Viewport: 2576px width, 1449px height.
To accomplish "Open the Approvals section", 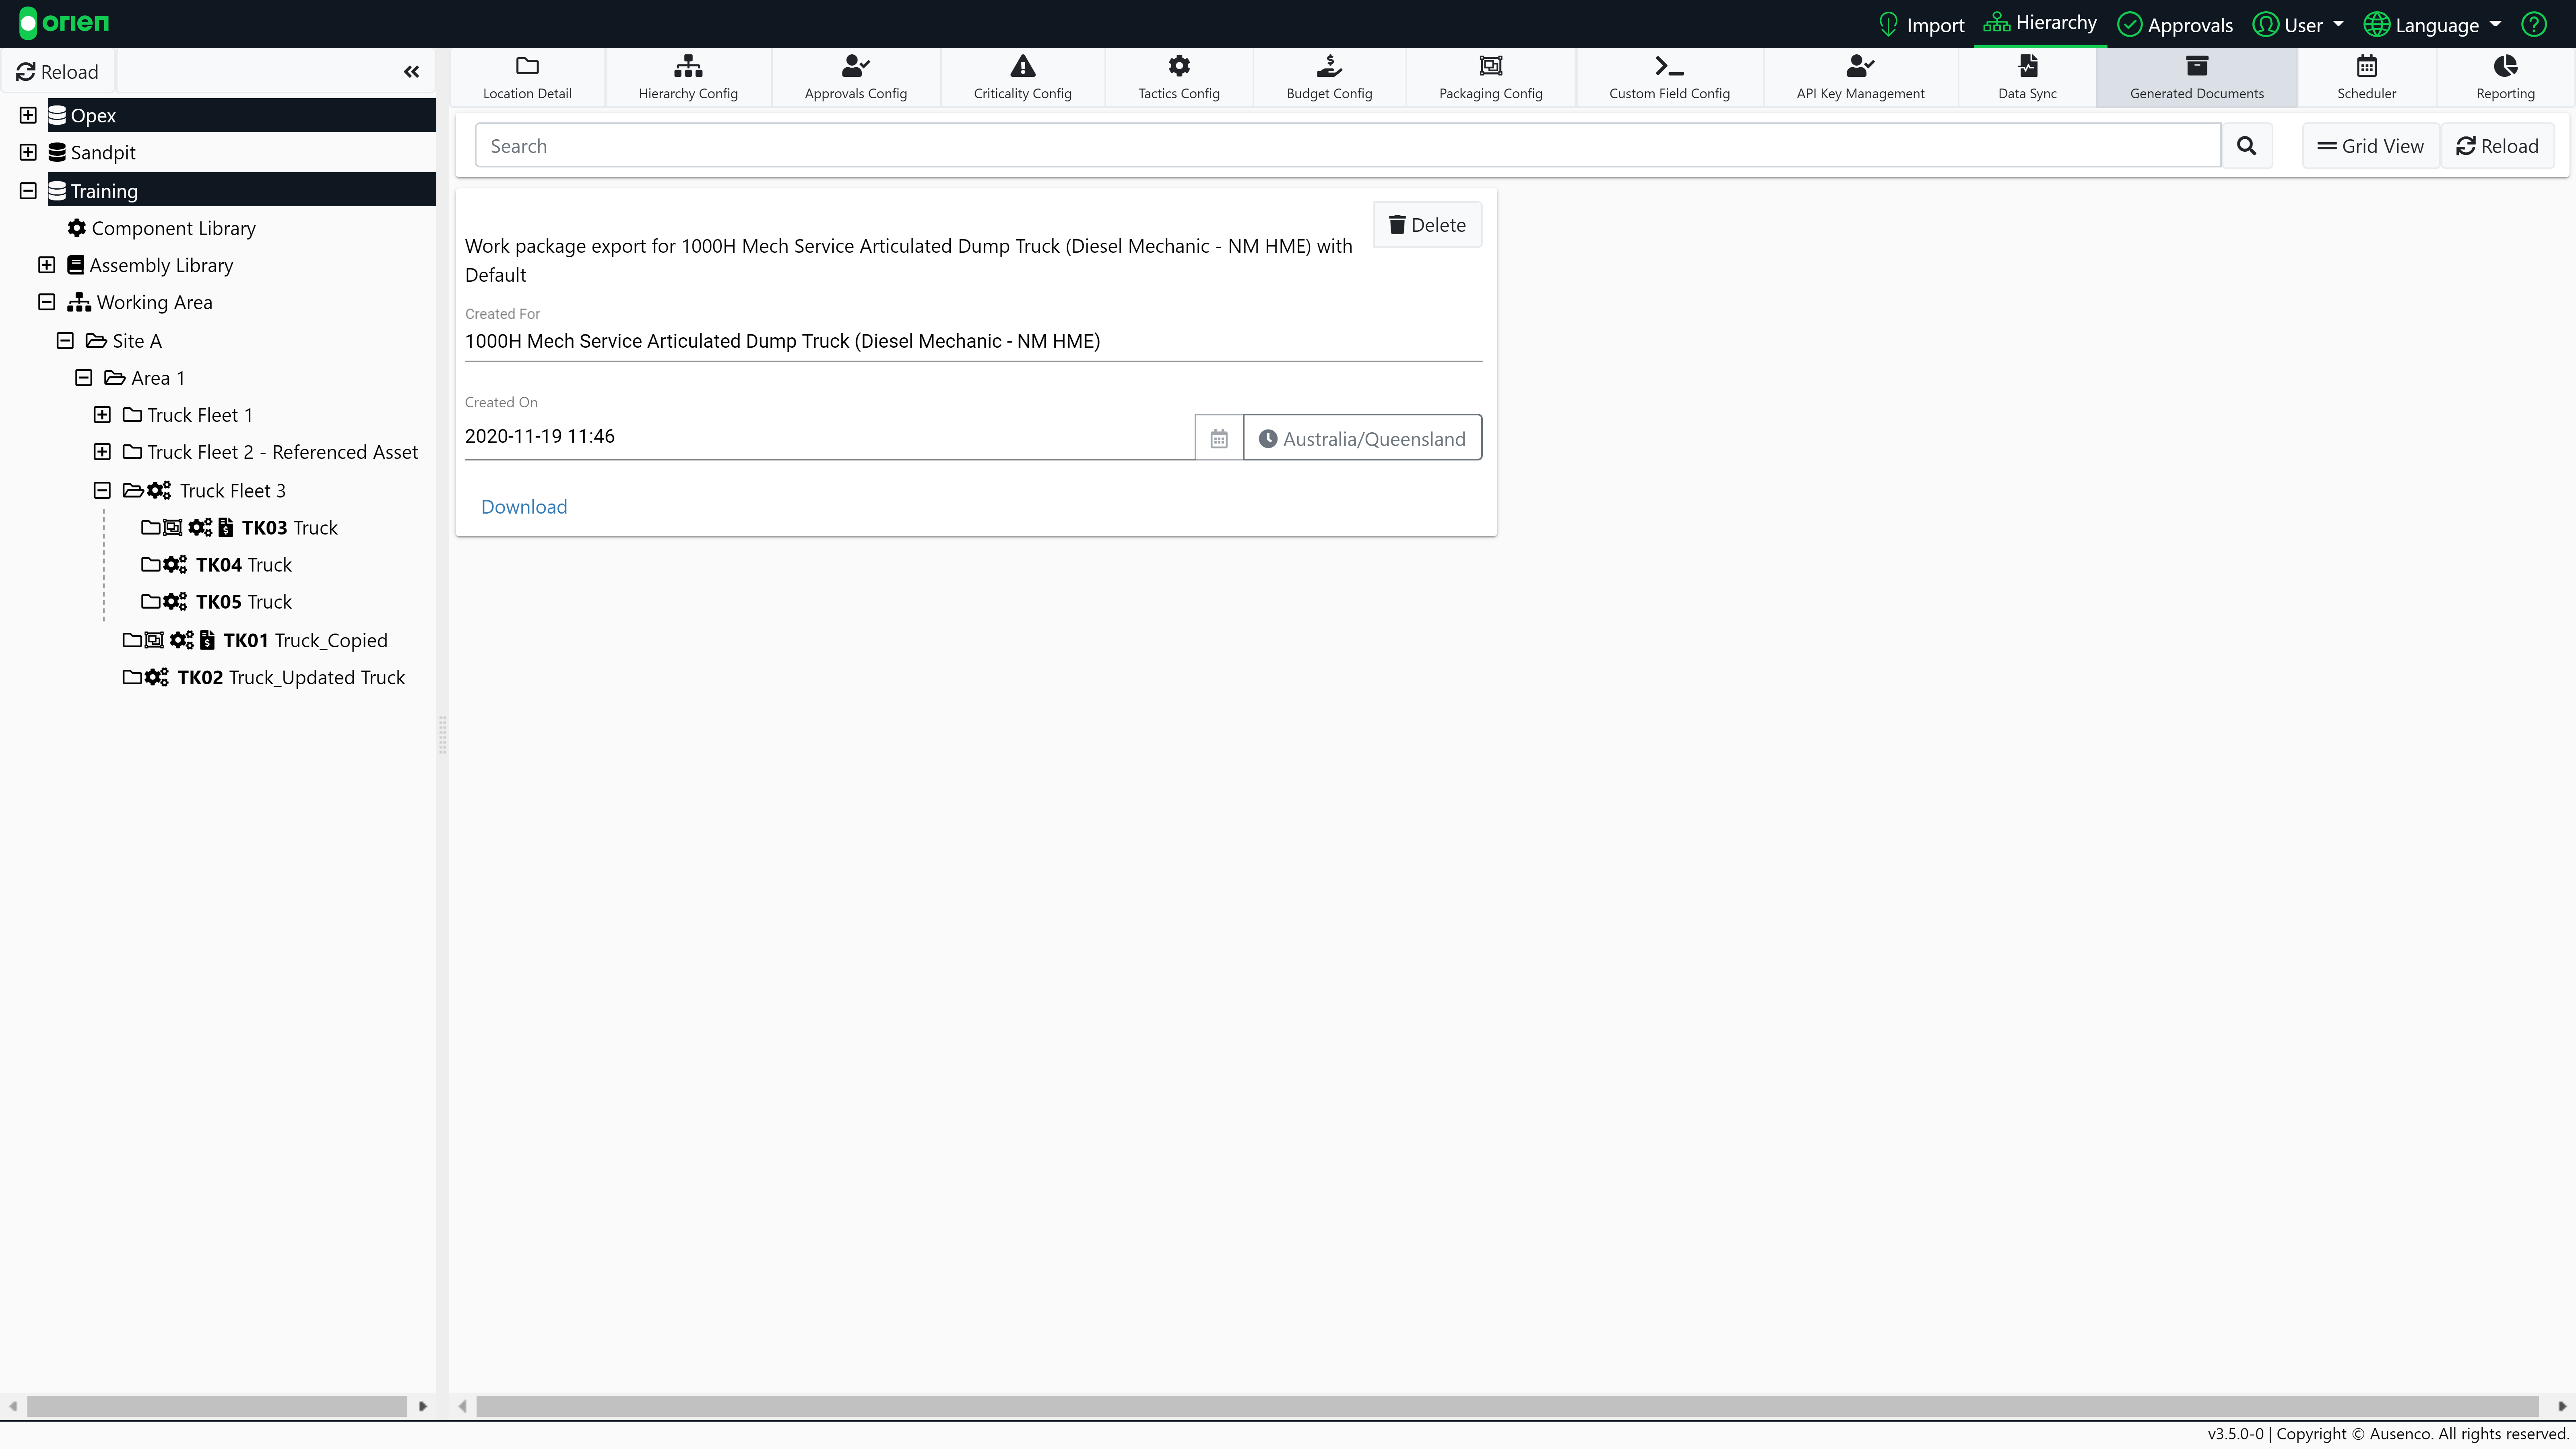I will pyautogui.click(x=2175, y=24).
